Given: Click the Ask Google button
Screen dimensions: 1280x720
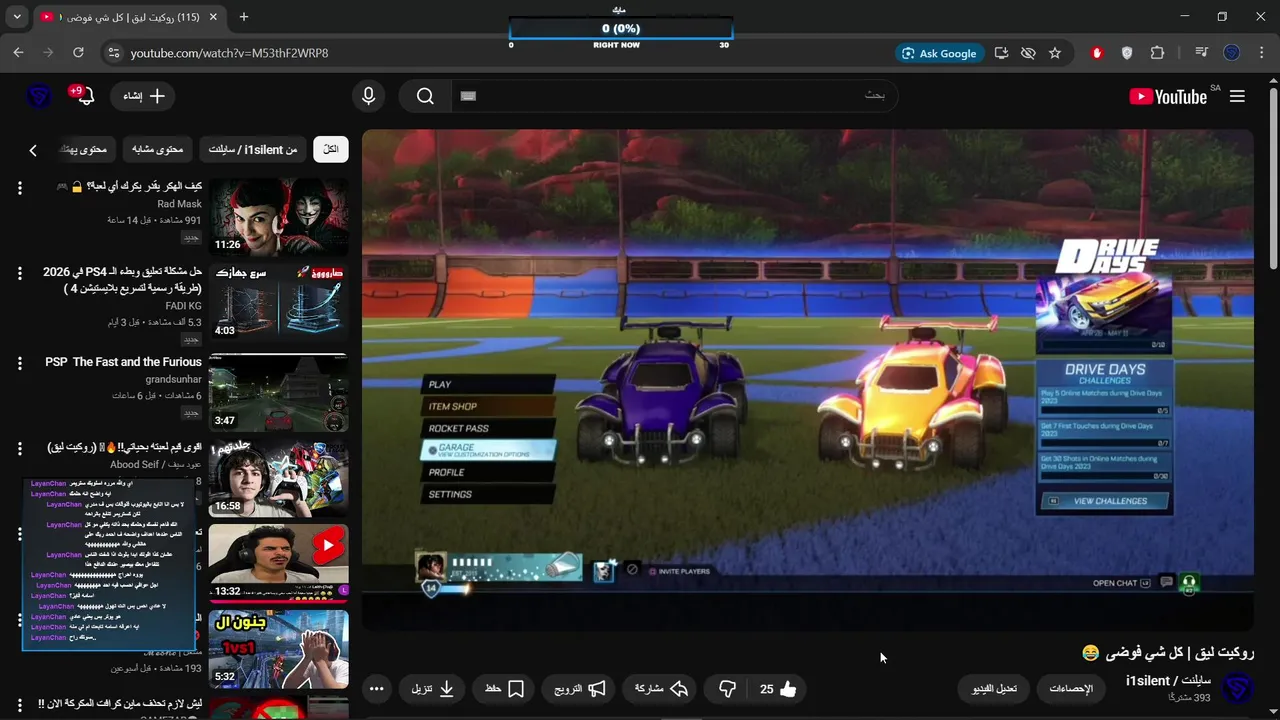Looking at the screenshot, I should pyautogui.click(x=938, y=53).
